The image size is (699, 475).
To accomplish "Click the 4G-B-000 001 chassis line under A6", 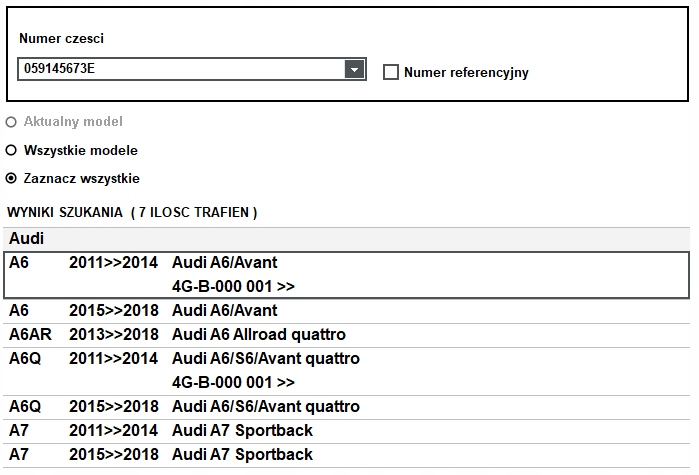I will coord(233,287).
